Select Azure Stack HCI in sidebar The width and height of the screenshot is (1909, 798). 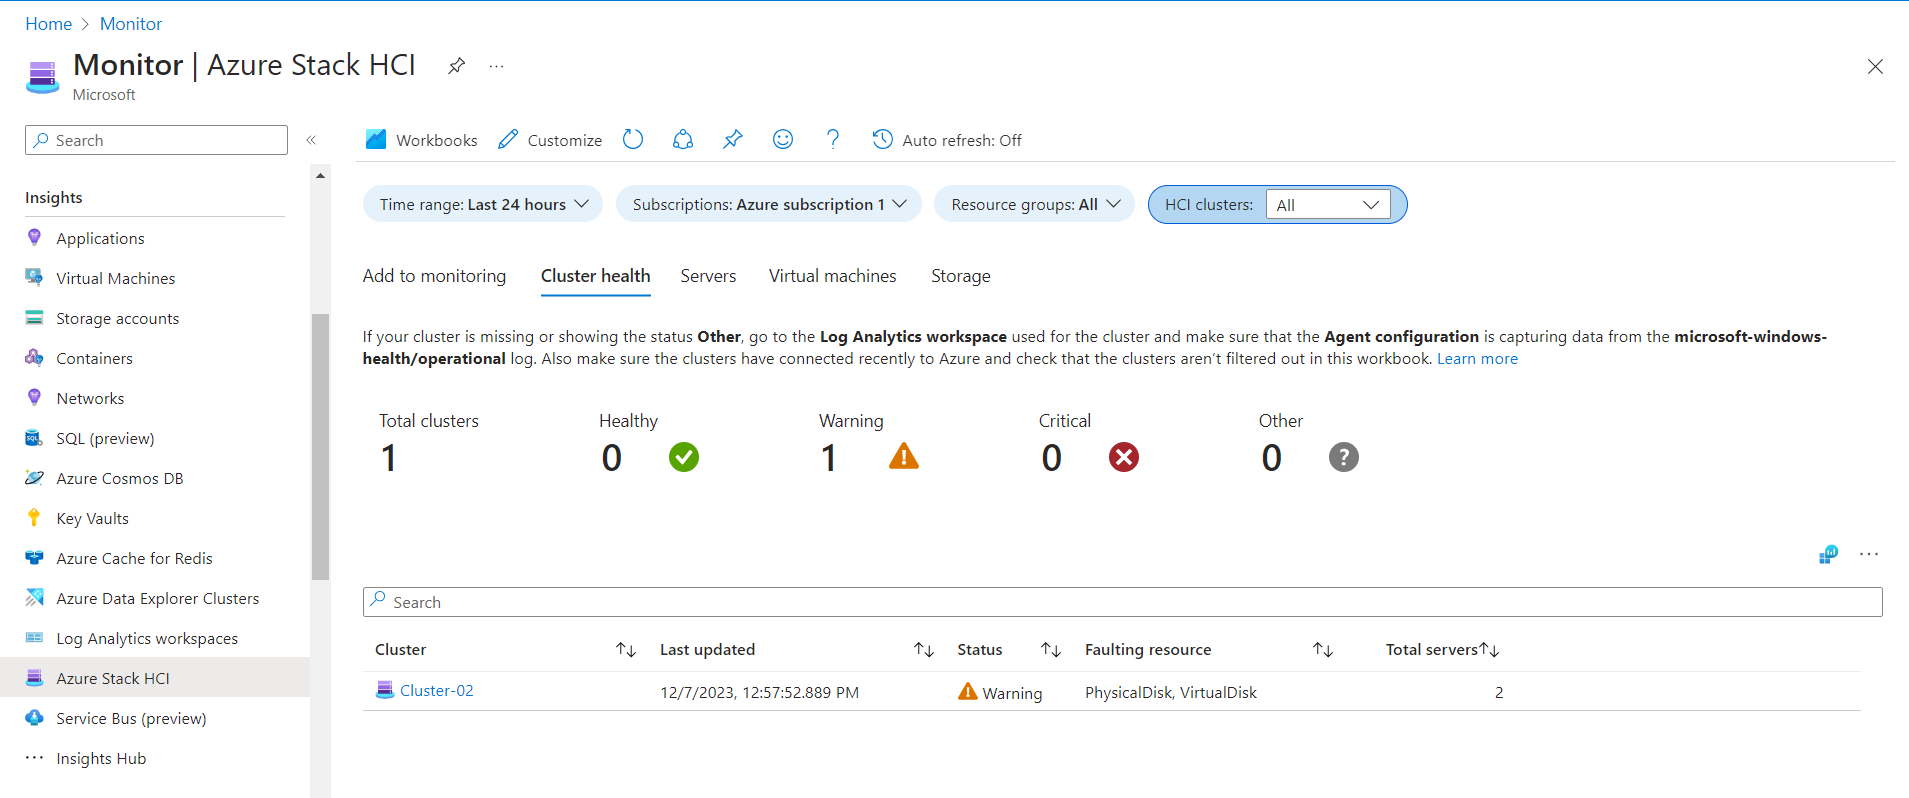[x=155, y=678]
